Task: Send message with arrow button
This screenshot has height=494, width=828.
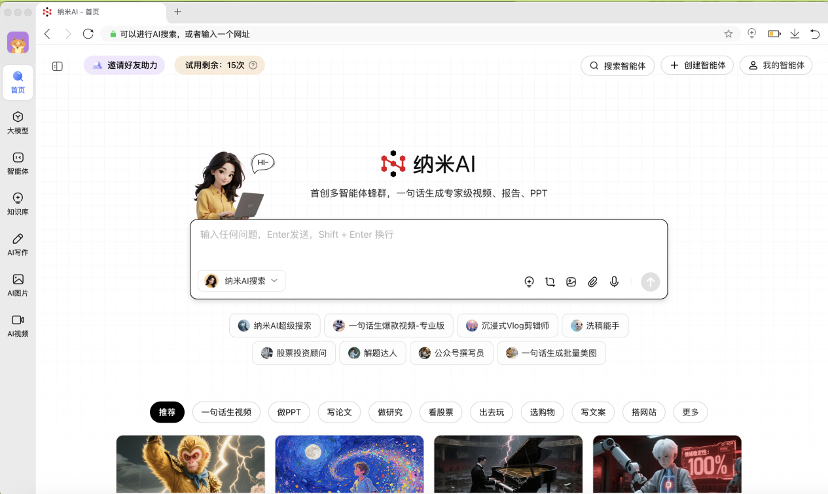Action: [651, 282]
